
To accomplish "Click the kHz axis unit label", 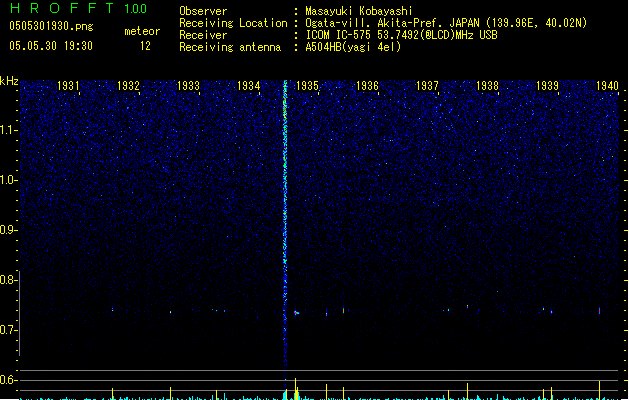I will pyautogui.click(x=9, y=81).
